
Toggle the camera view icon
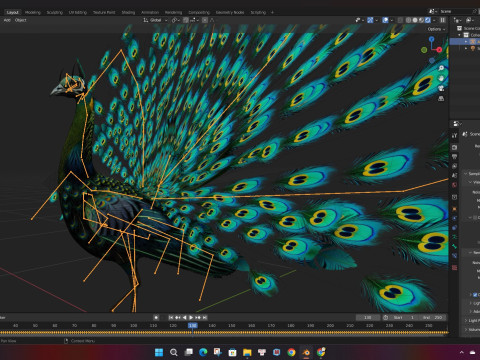tap(441, 88)
